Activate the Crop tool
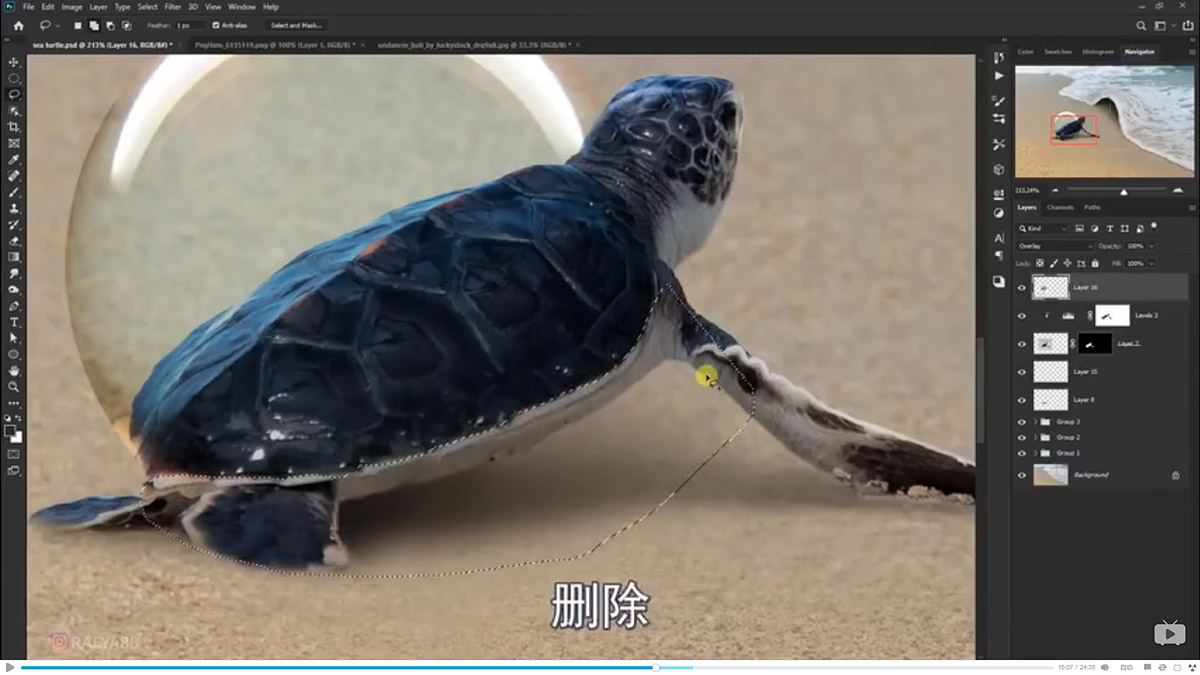This screenshot has width=1200, height=675. coord(13,128)
